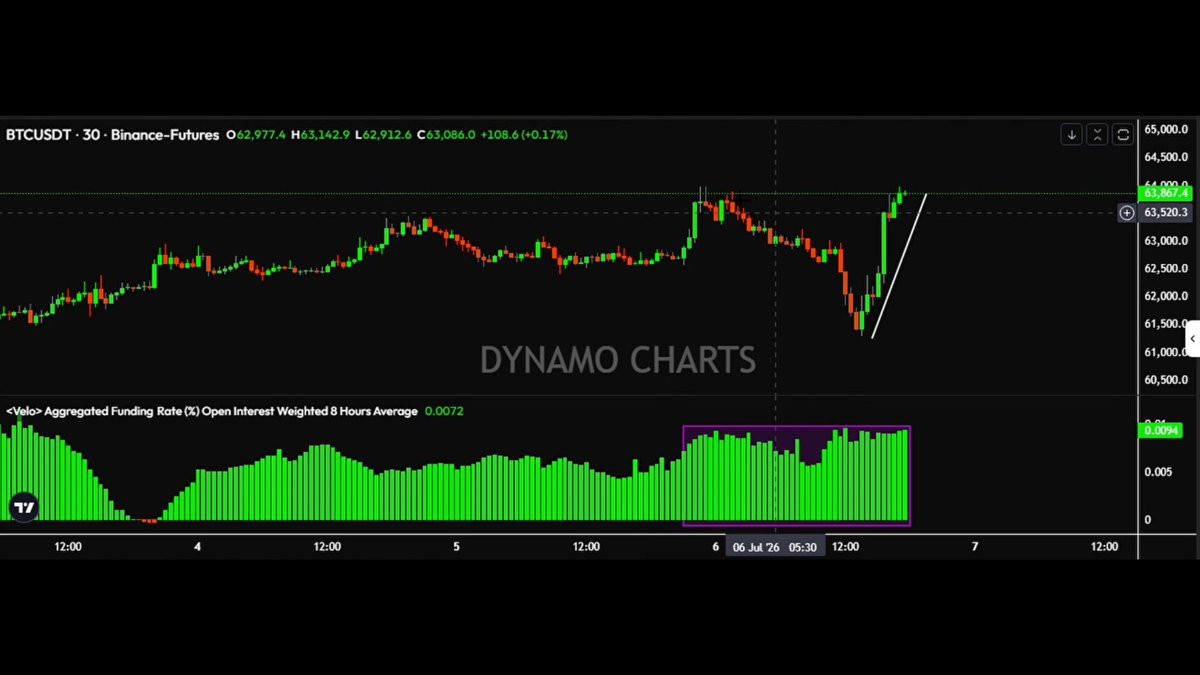Click the crosshair price label 63,520.3
The height and width of the screenshot is (675, 1200).
1165,212
